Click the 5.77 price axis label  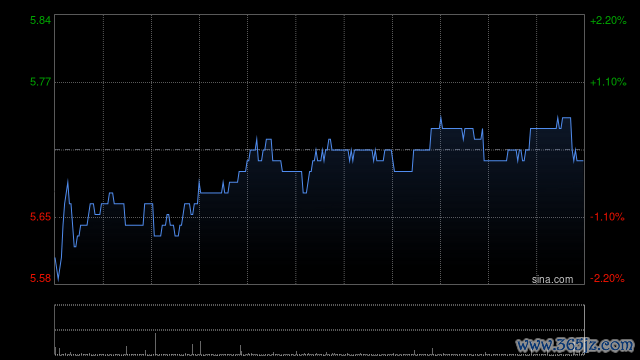coord(40,82)
